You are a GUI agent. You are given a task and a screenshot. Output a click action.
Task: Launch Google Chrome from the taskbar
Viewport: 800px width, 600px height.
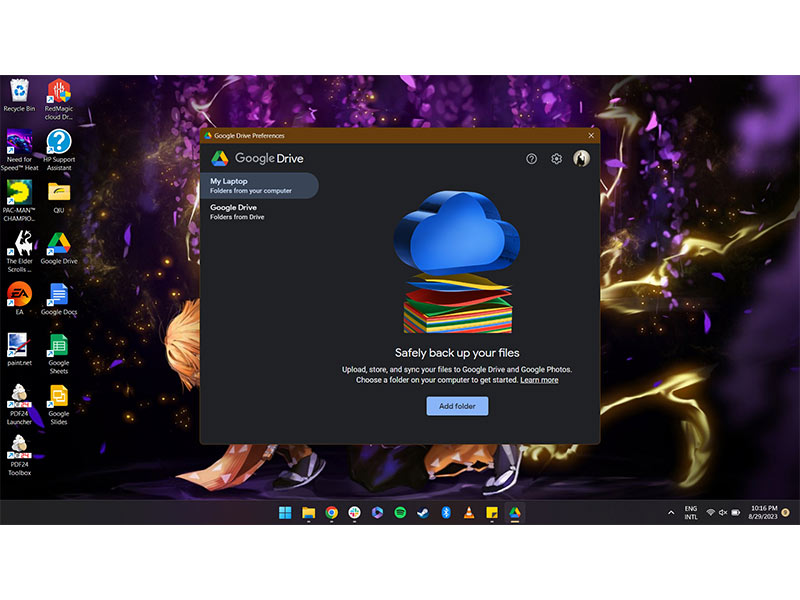coord(331,513)
